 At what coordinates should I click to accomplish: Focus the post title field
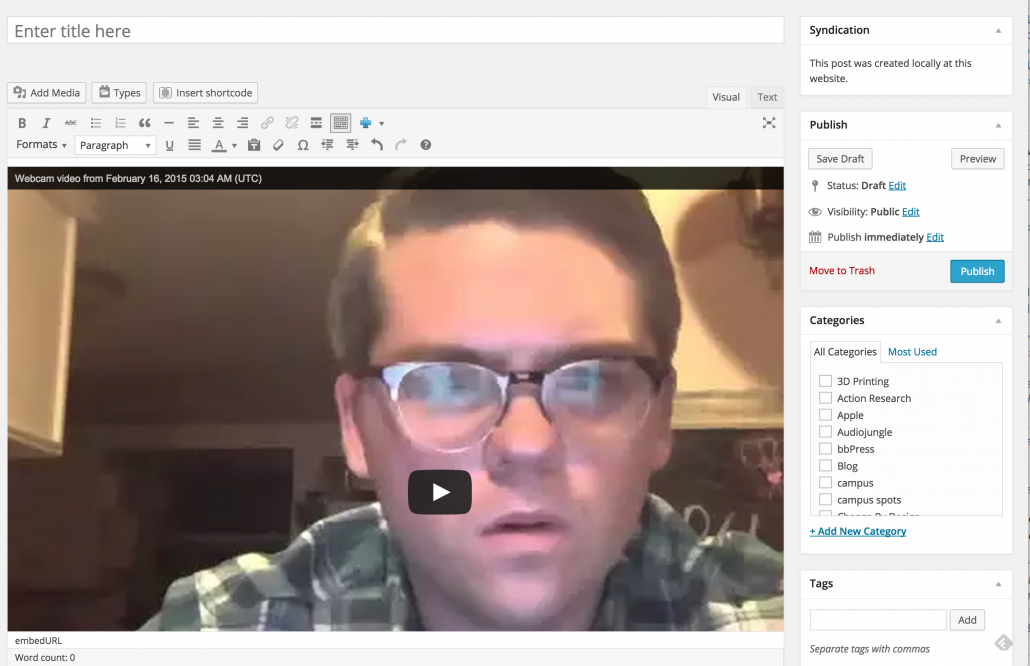click(395, 31)
